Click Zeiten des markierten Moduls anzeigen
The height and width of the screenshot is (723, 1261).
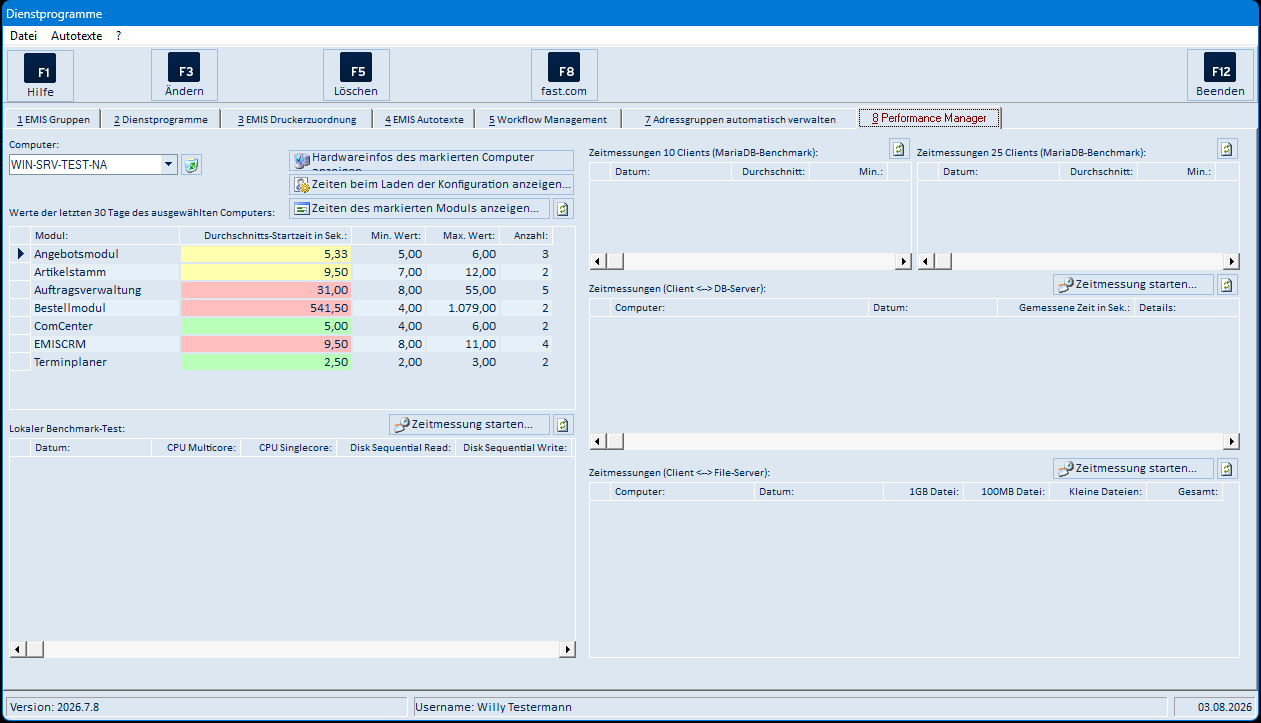(420, 208)
